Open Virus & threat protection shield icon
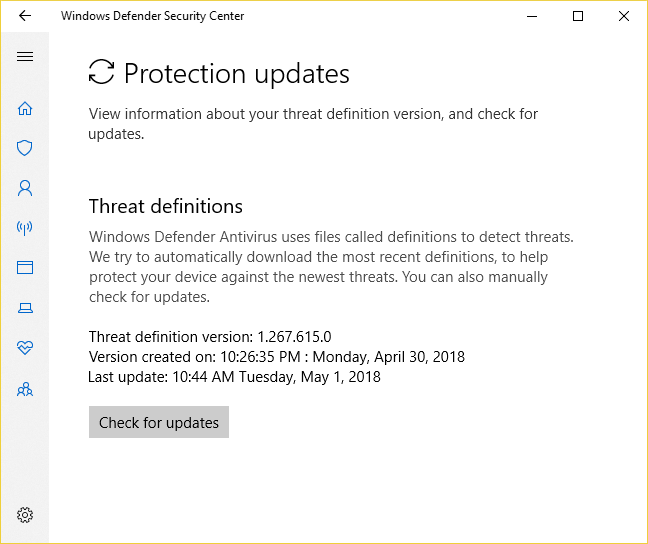Screen dimensions: 648x544 tap(25, 148)
